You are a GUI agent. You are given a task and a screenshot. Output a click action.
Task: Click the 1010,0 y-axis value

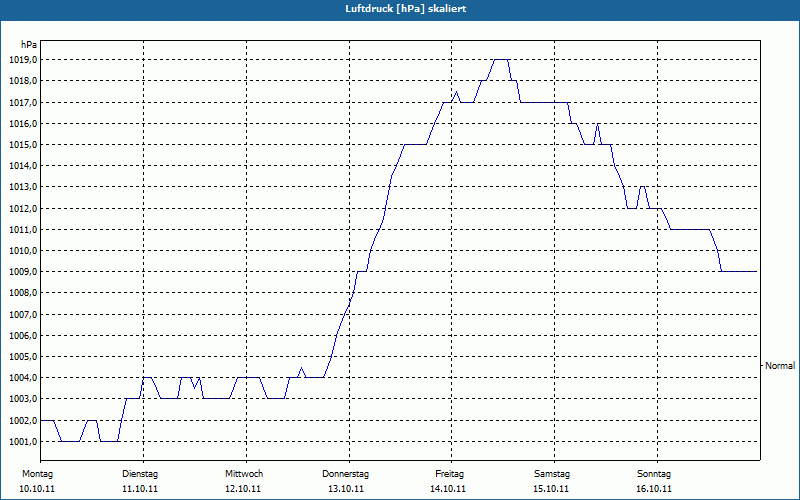[x=23, y=251]
